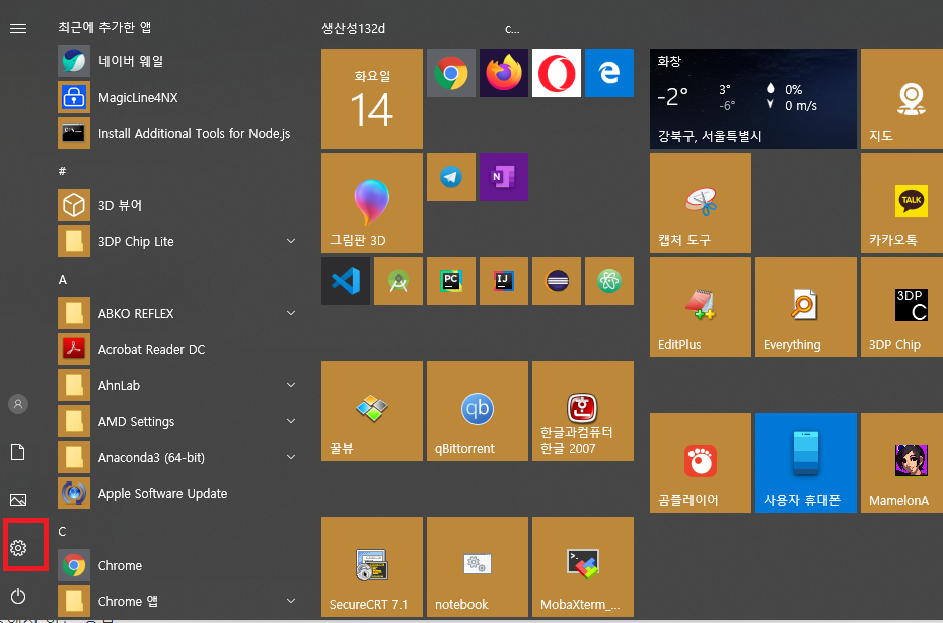Launch Eclipse tile
This screenshot has width=943, height=623.
(556, 281)
